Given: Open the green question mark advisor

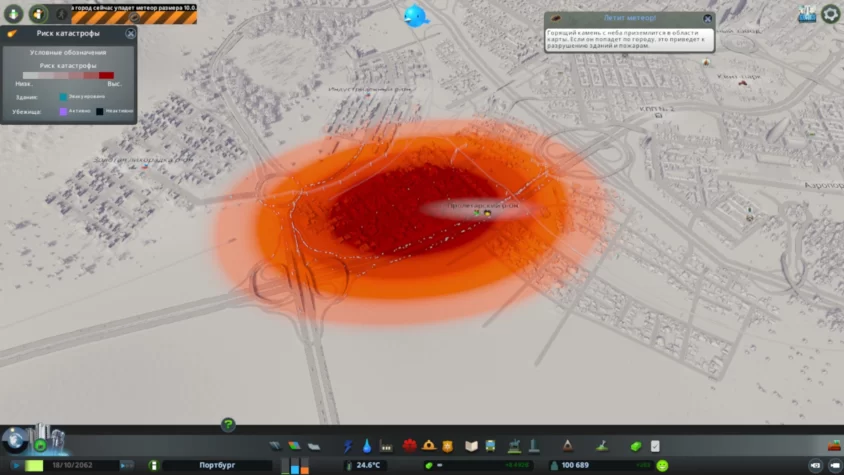Looking at the screenshot, I should (x=228, y=424).
